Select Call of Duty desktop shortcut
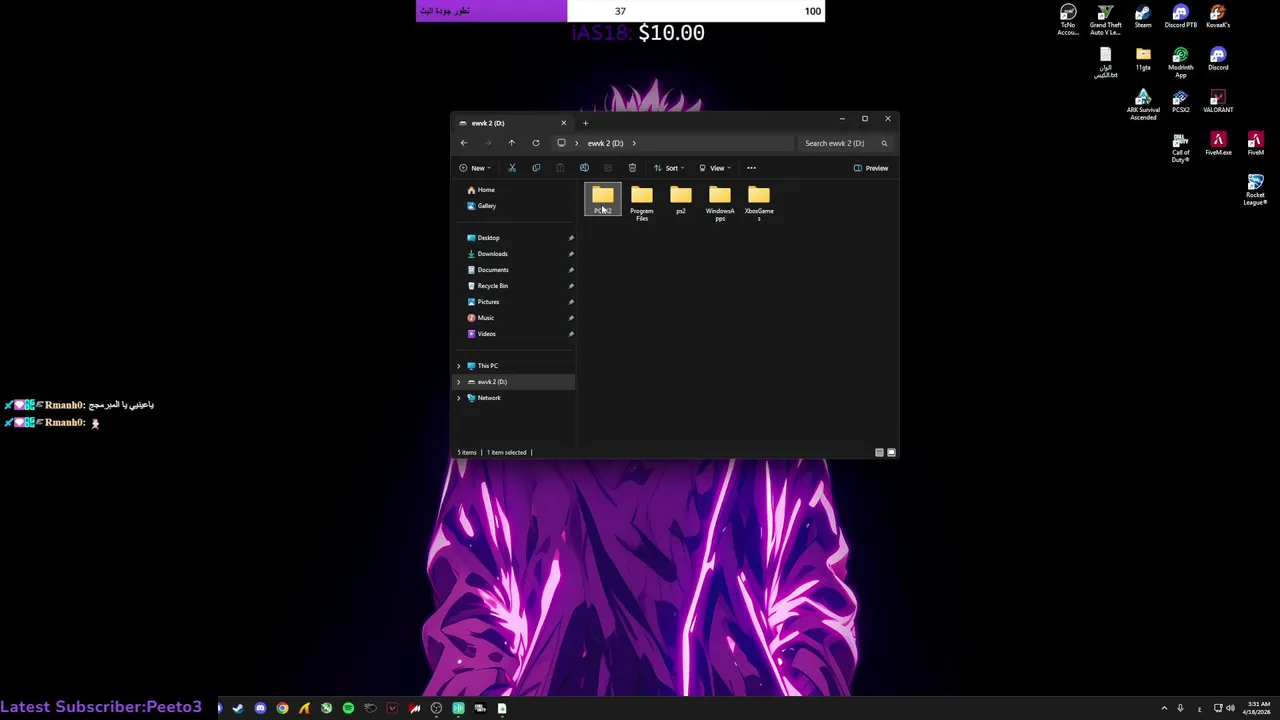This screenshot has width=1280, height=720. [1180, 148]
